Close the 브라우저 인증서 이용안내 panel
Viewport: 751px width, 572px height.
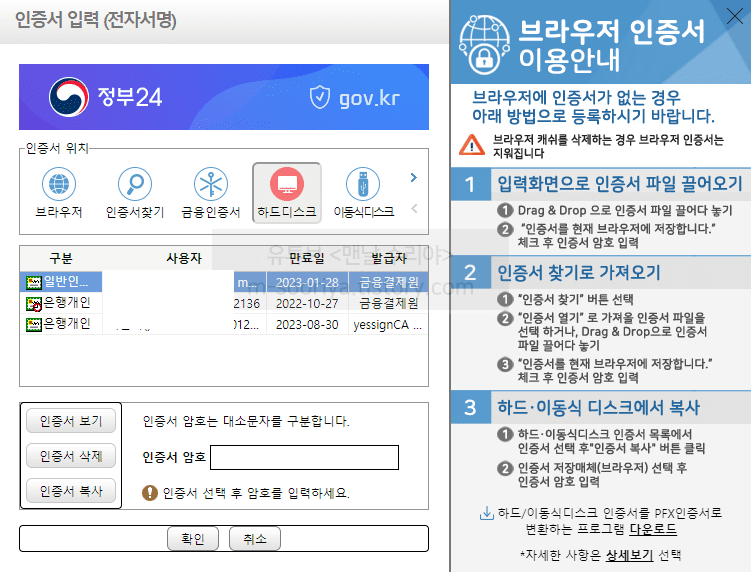click(733, 16)
